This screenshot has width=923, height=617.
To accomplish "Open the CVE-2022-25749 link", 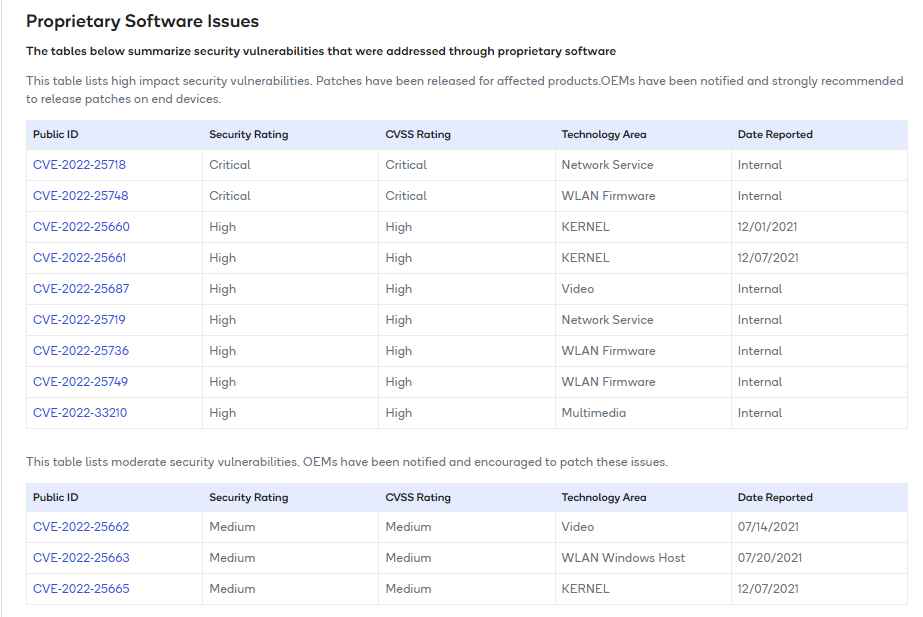I will (81, 382).
